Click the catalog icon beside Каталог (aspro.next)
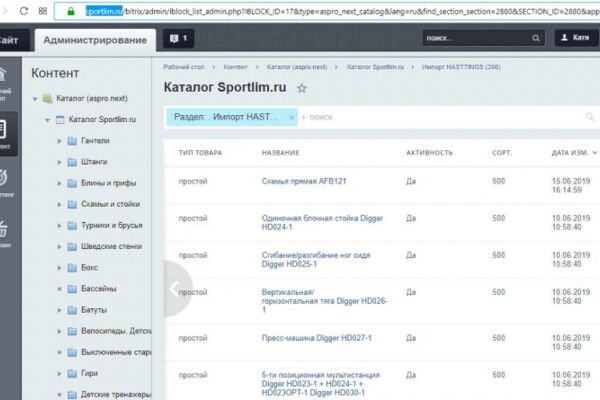This screenshot has width=600, height=400. (x=47, y=98)
